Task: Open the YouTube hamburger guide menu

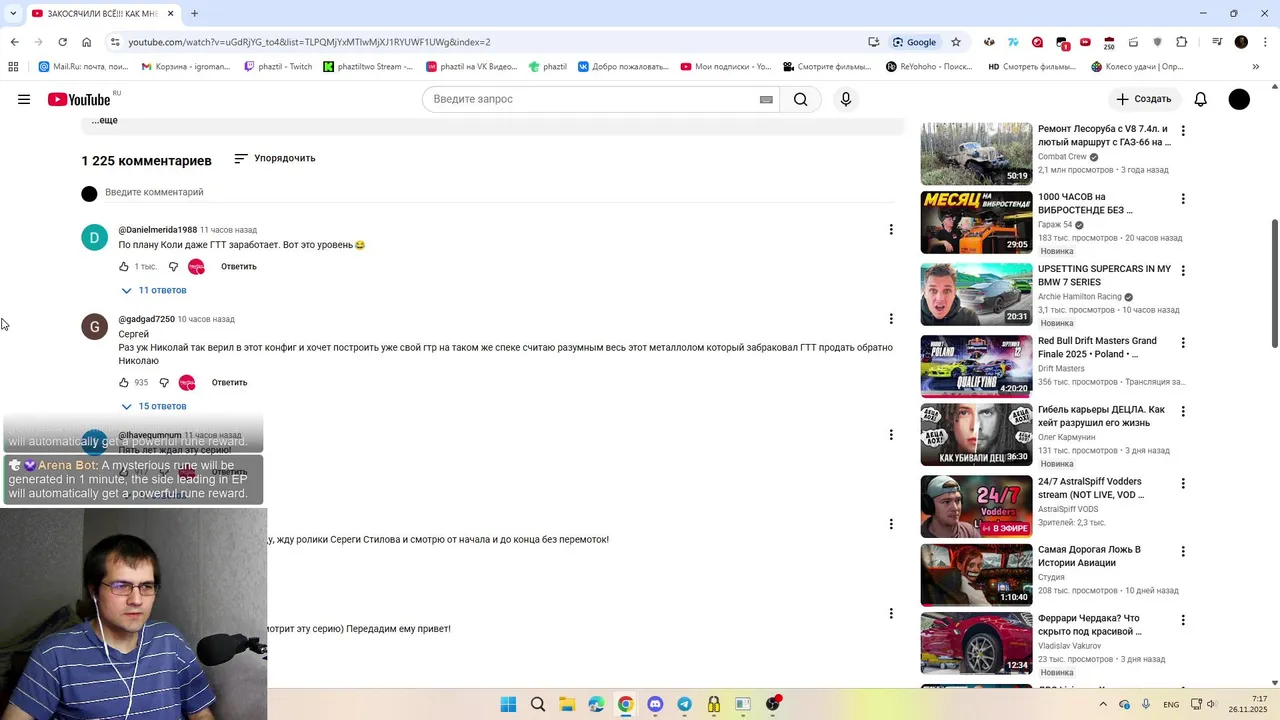Action: [24, 99]
